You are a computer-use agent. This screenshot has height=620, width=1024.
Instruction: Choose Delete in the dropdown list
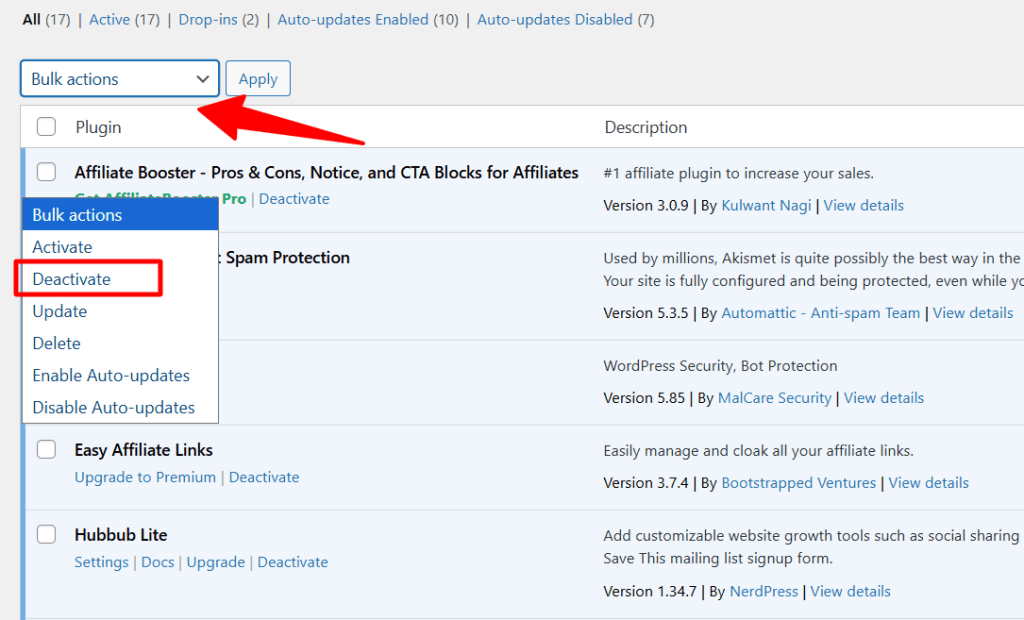120,343
